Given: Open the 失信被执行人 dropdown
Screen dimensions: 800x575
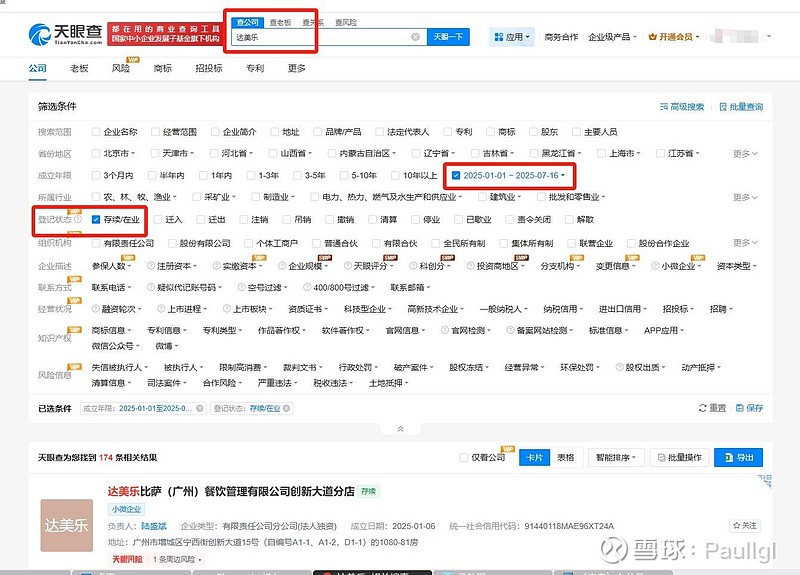Looking at the screenshot, I should point(119,367).
